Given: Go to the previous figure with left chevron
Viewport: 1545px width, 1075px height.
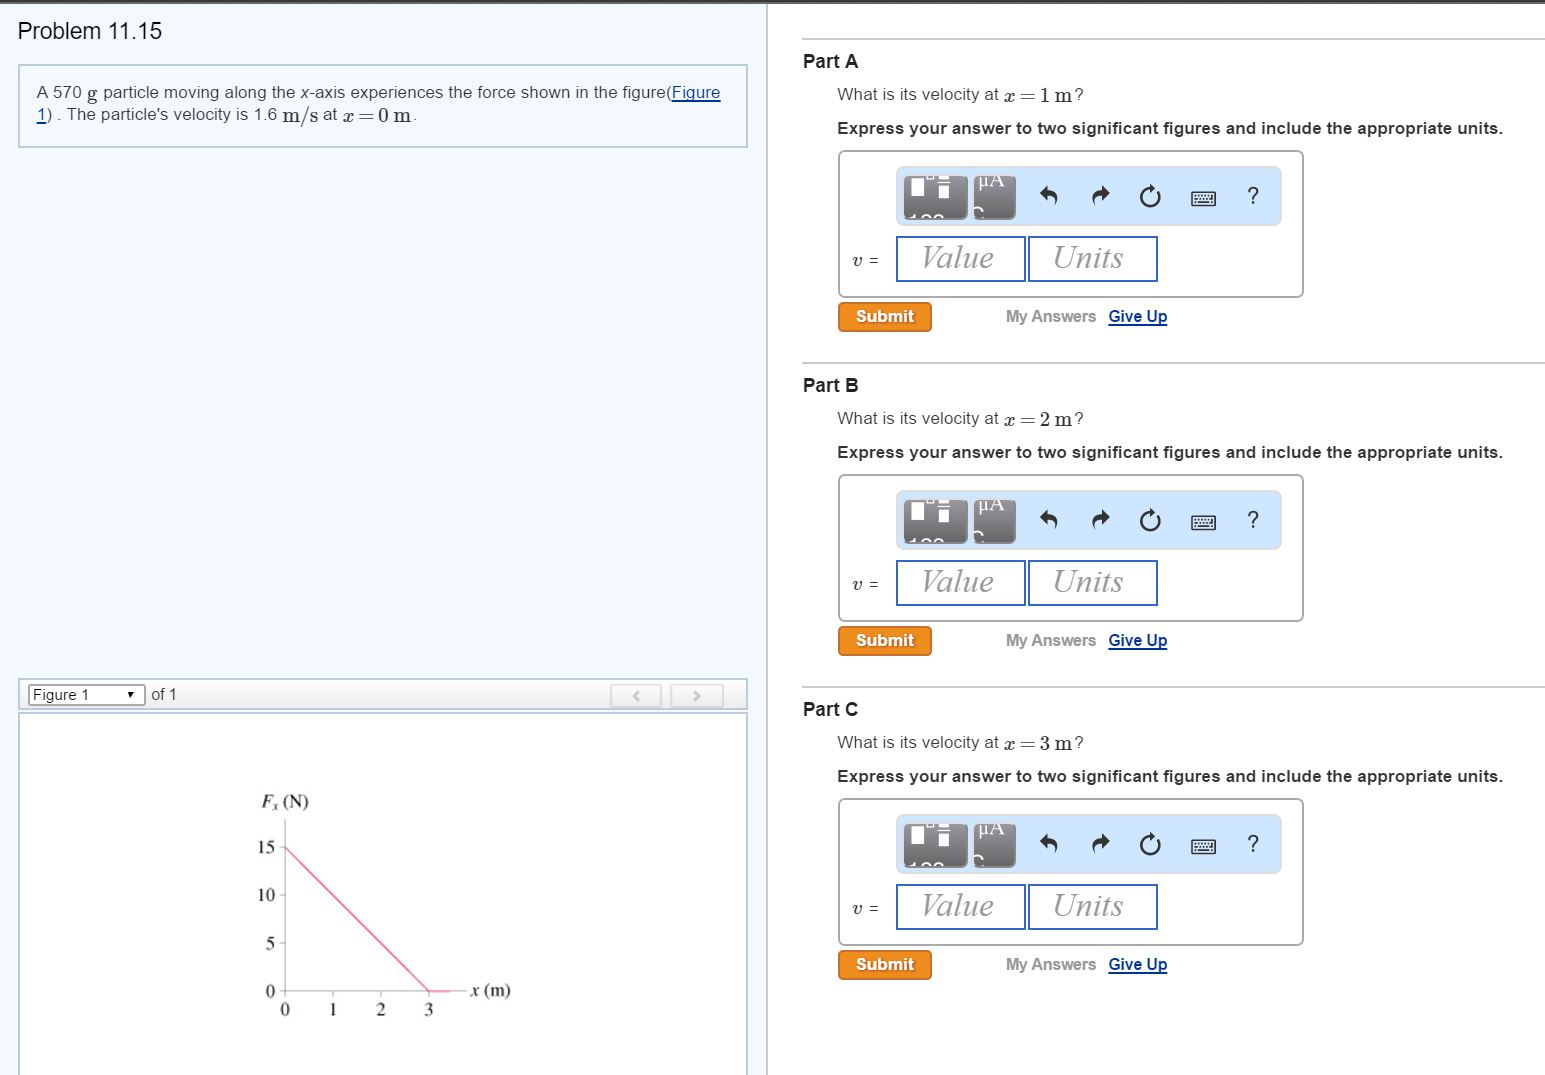Looking at the screenshot, I should click(636, 695).
